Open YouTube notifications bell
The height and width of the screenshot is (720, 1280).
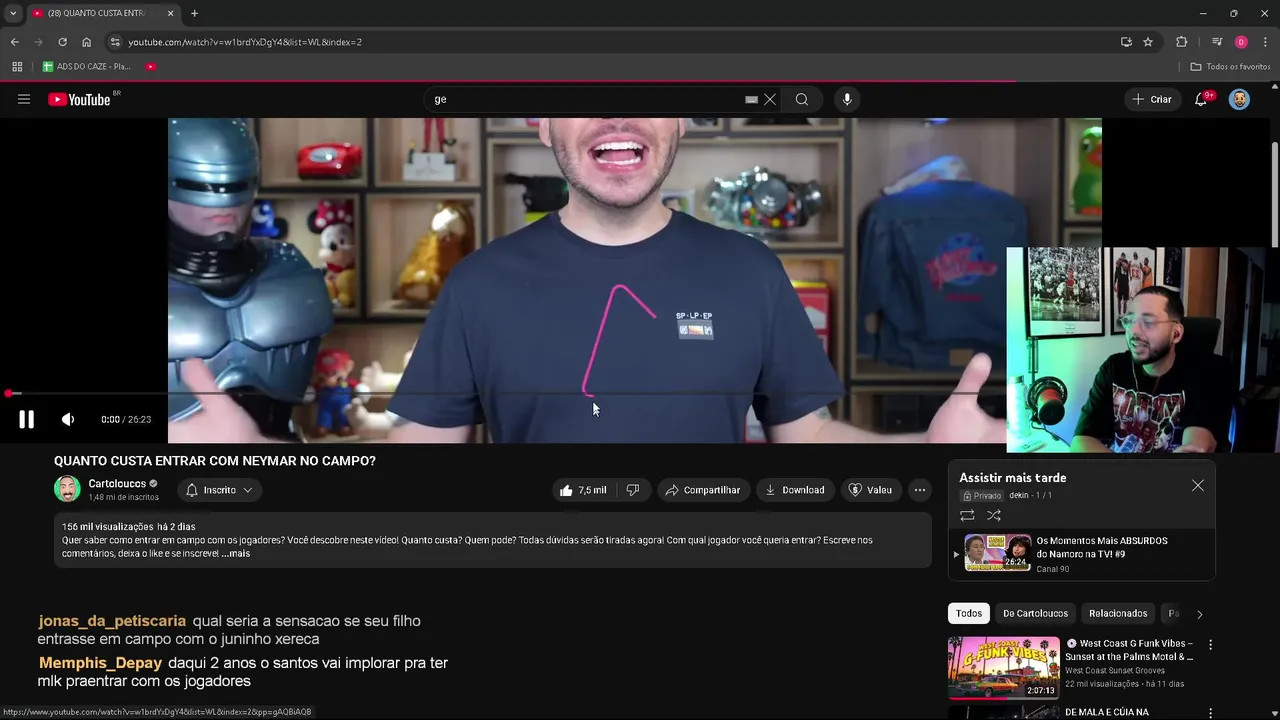tap(1201, 99)
